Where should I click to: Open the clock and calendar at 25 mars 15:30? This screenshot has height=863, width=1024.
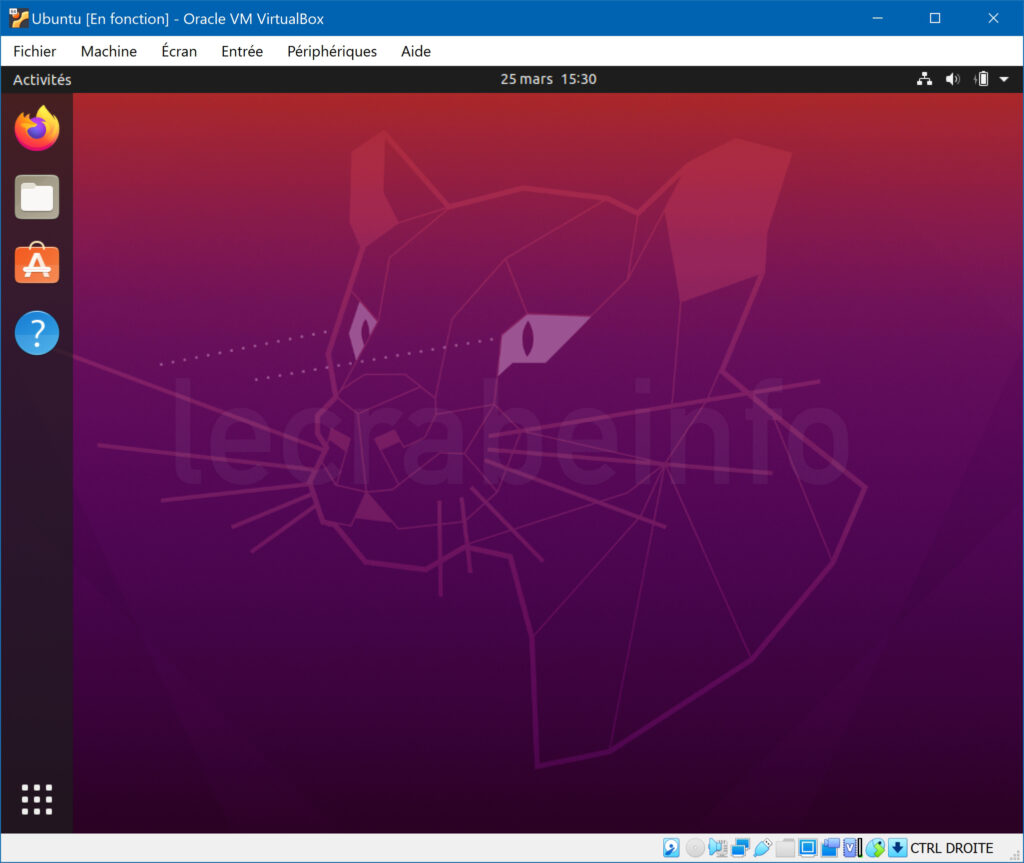(548, 79)
